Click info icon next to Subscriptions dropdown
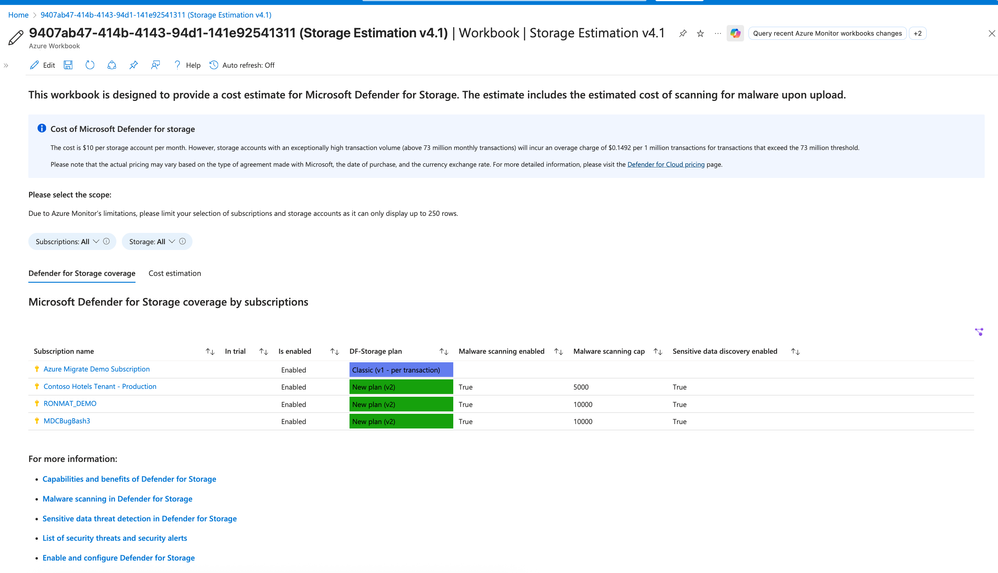Image resolution: width=998 pixels, height=573 pixels. tap(106, 241)
